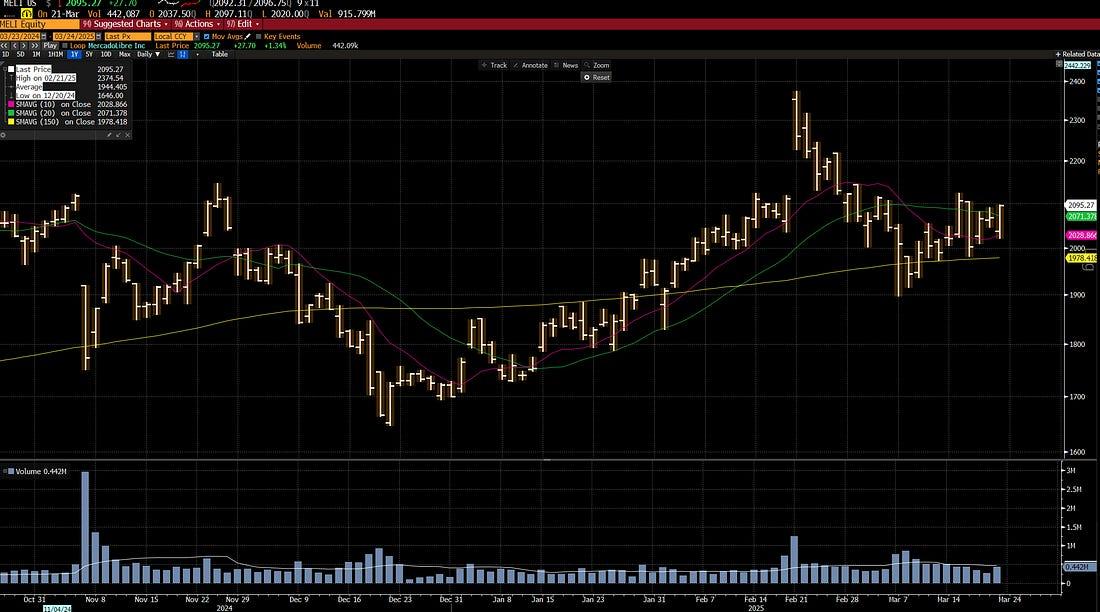
Task: Open the News overlay tool
Action: coord(566,65)
